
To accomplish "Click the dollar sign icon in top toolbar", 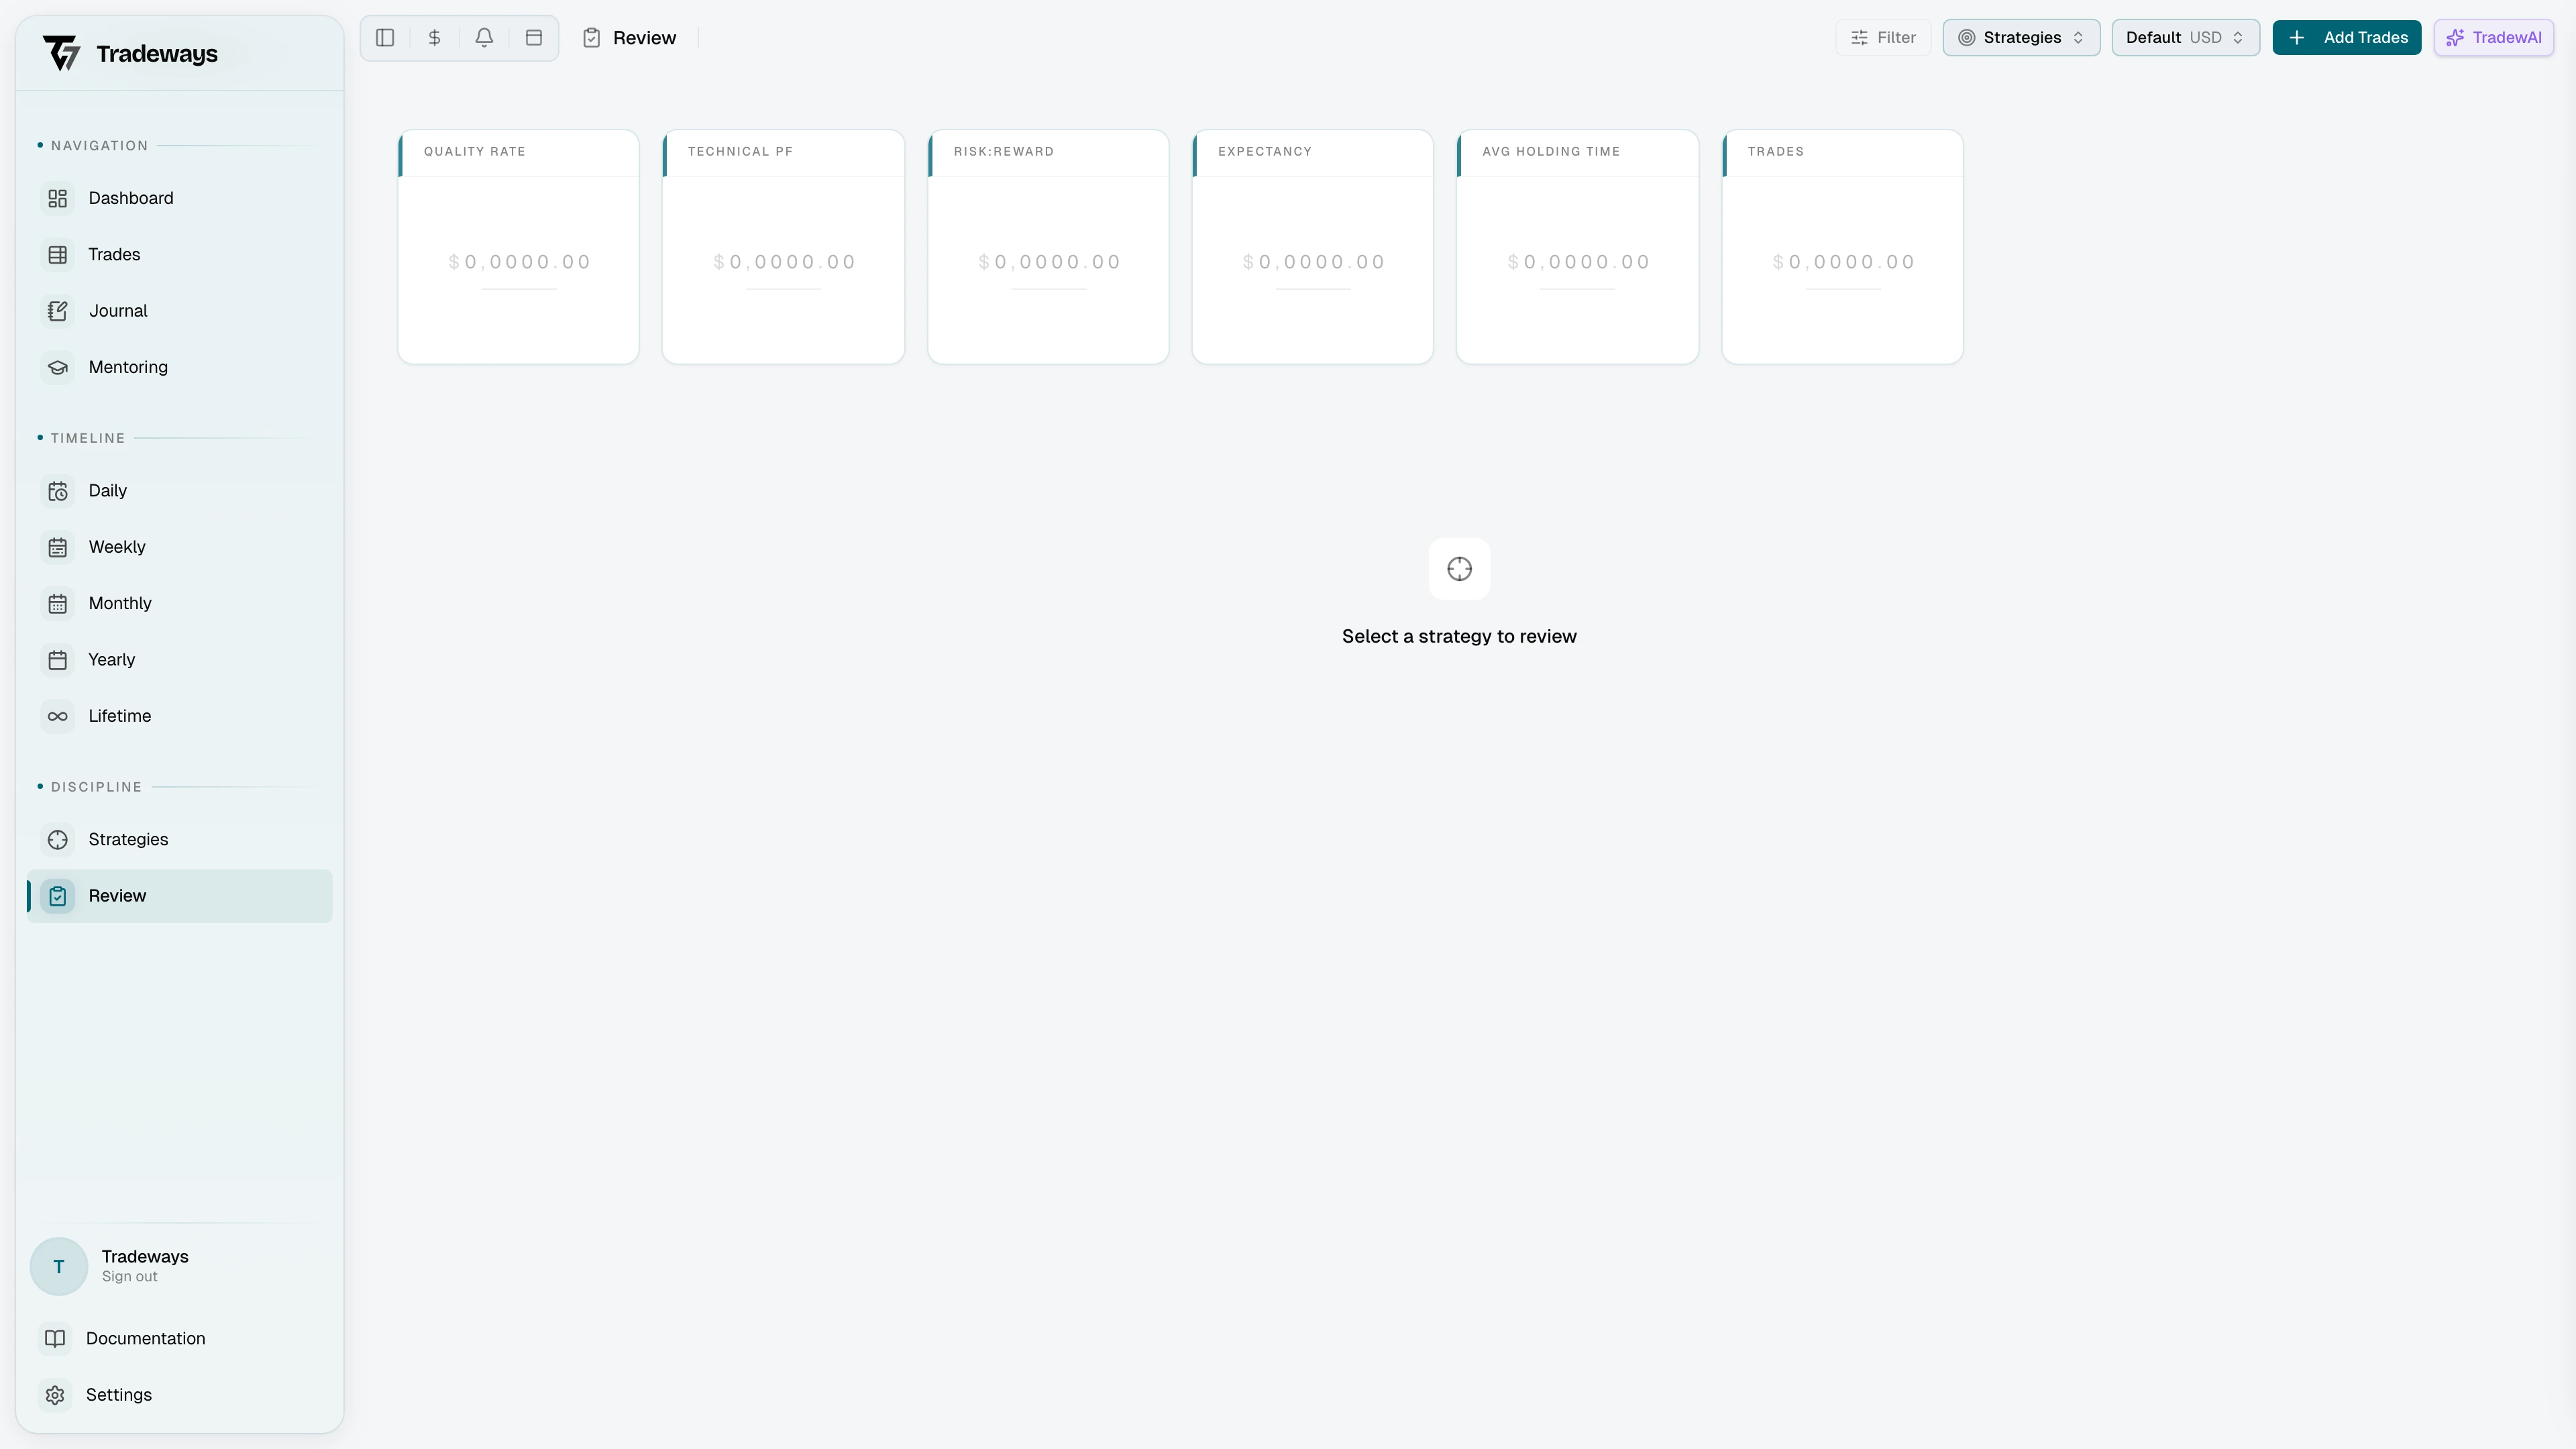I will pos(434,37).
